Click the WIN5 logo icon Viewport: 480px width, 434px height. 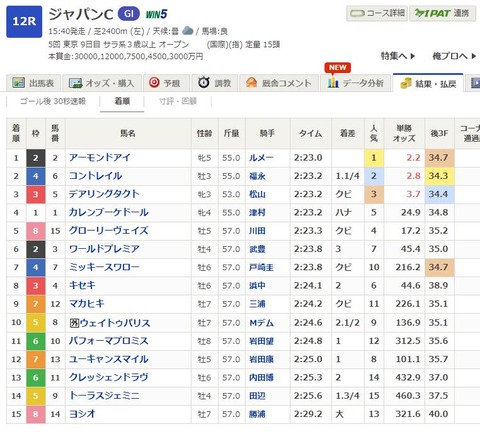tap(156, 14)
